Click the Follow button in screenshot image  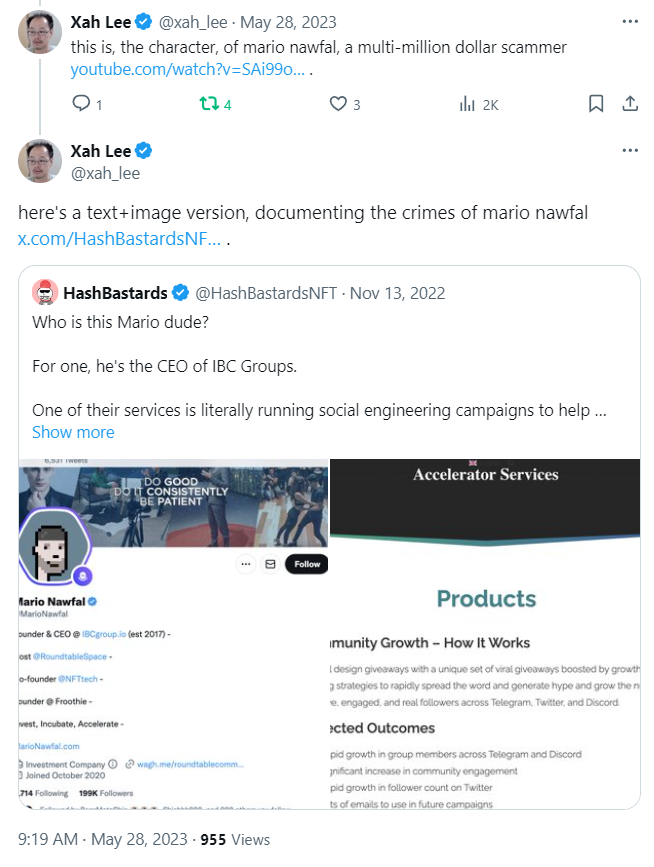307,564
